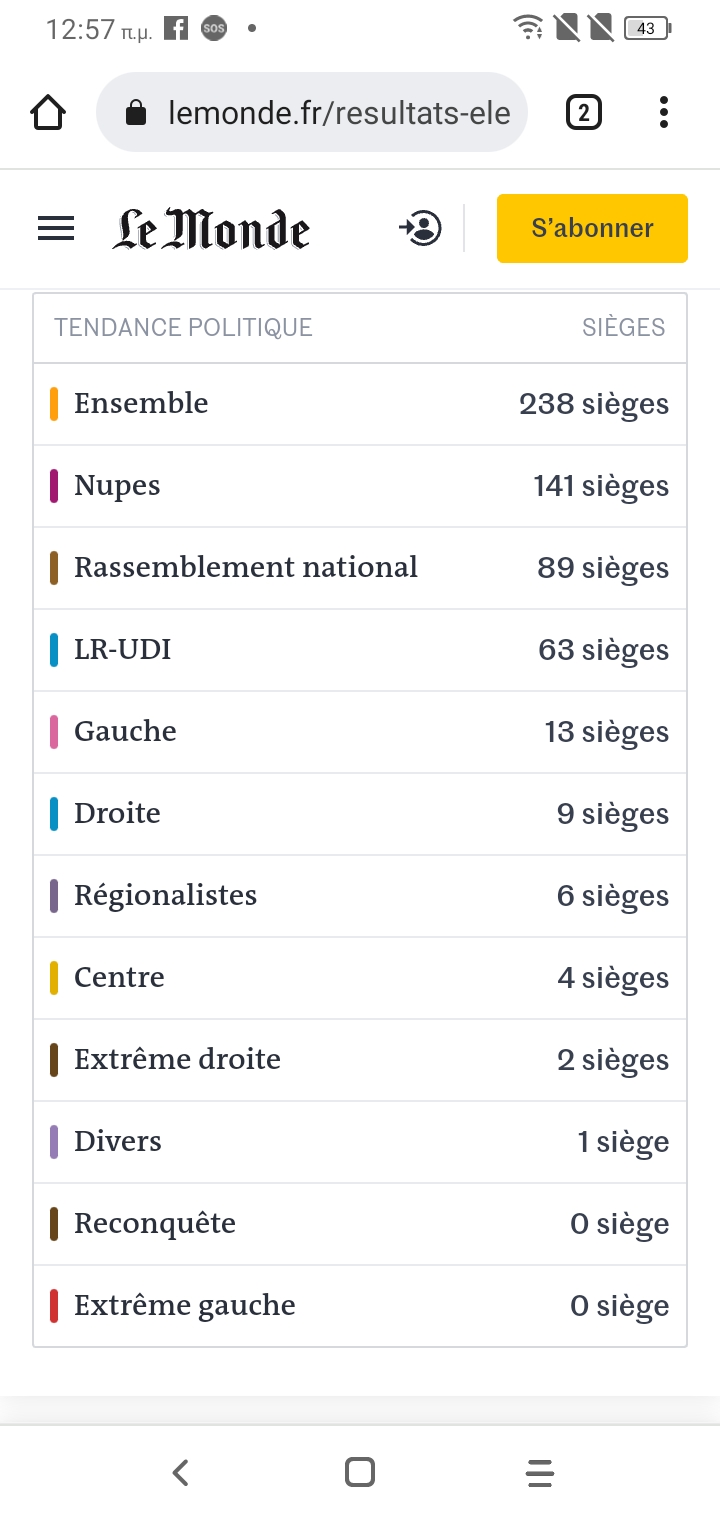This screenshot has width=720, height=1520.
Task: Open Le Monde hamburger menu
Action: 56,229
